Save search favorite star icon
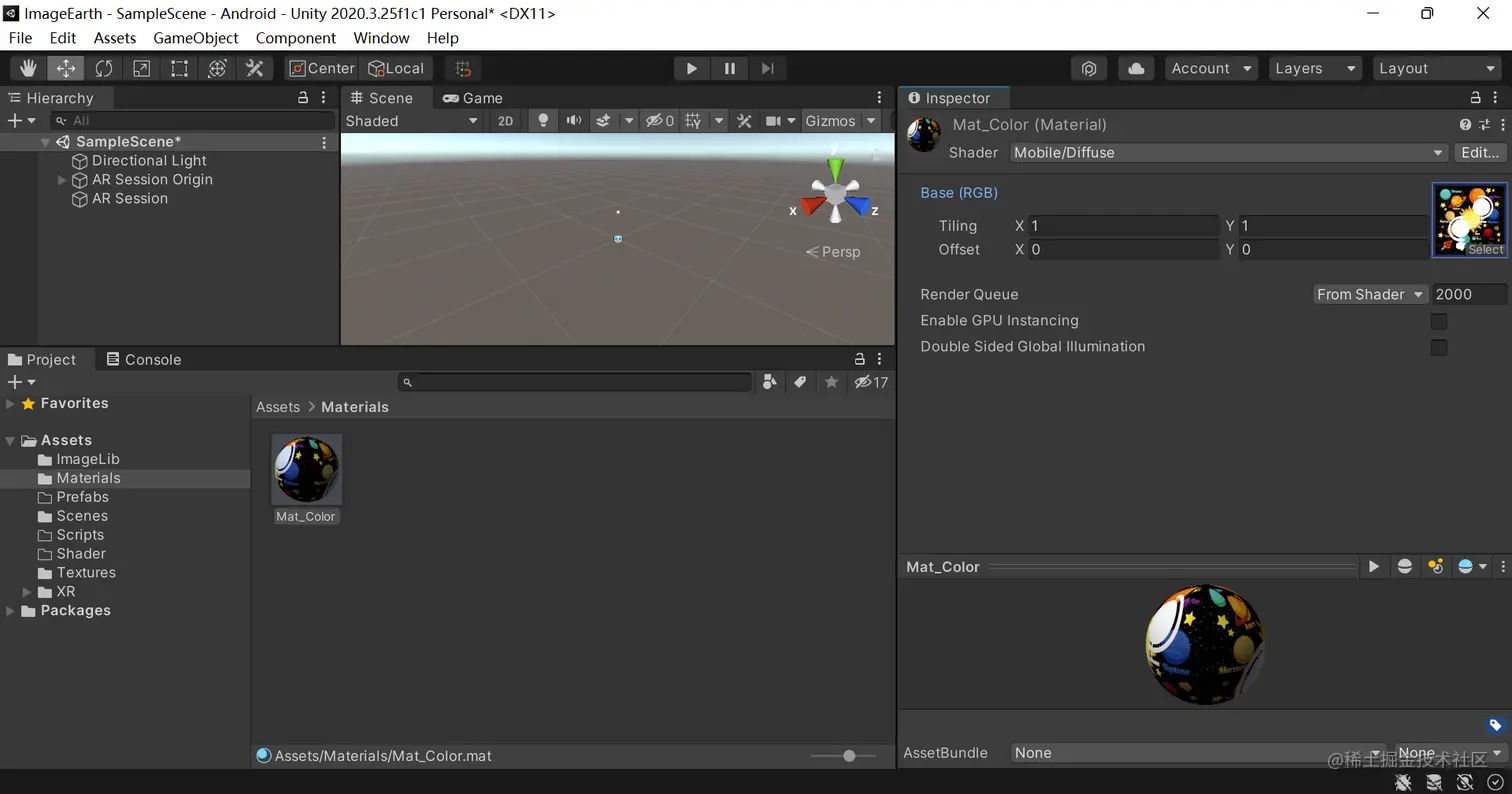Viewport: 1512px width, 794px height. 831,382
